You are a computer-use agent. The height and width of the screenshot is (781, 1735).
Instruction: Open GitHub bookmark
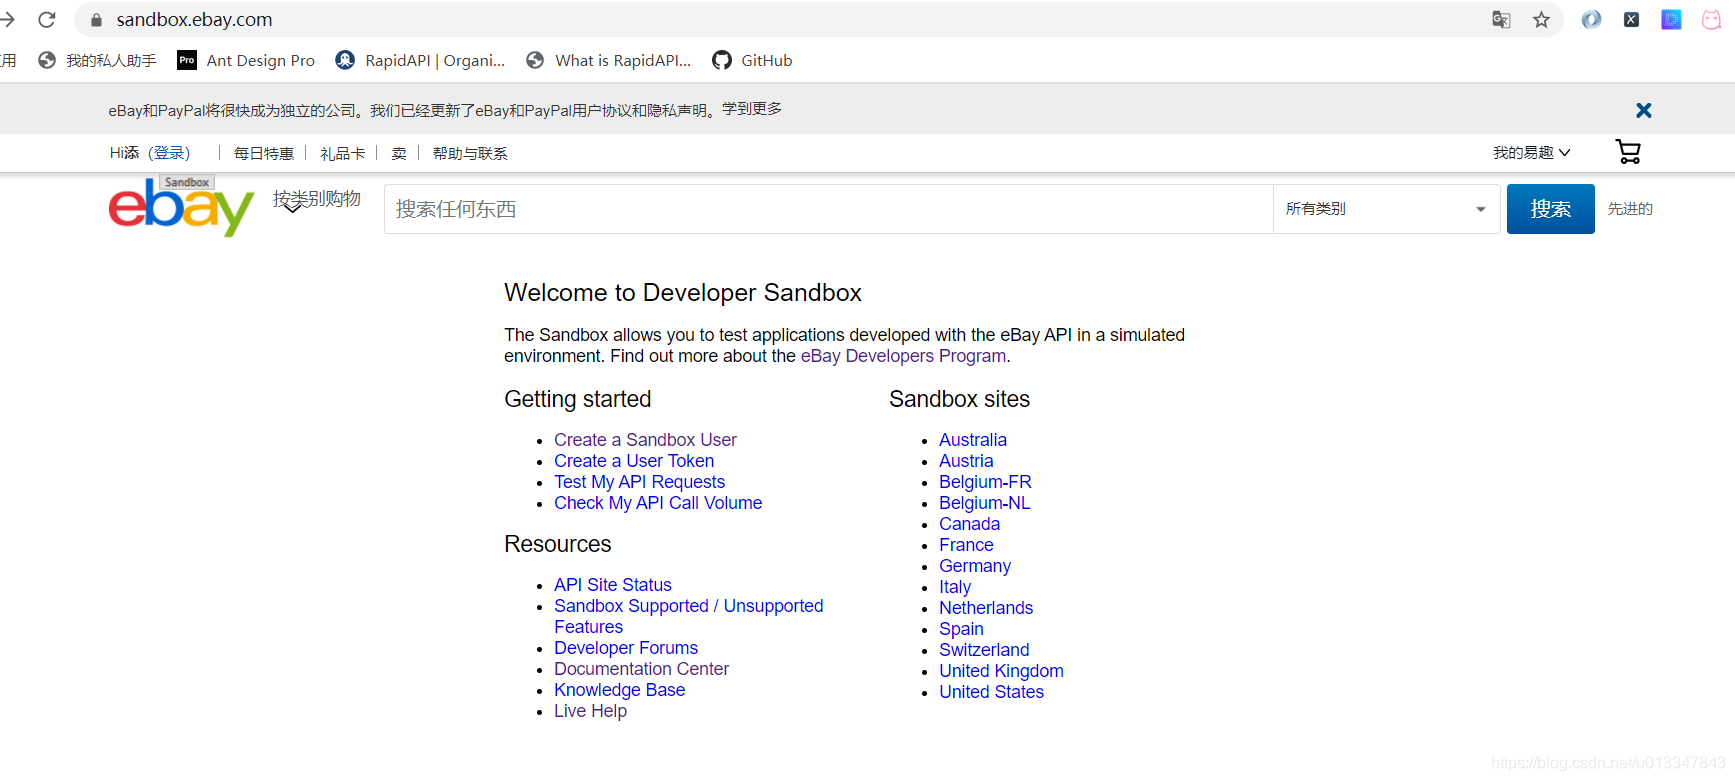752,60
